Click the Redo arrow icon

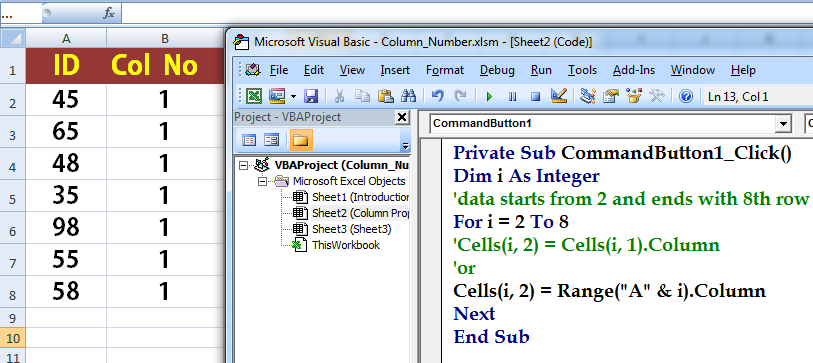460,96
